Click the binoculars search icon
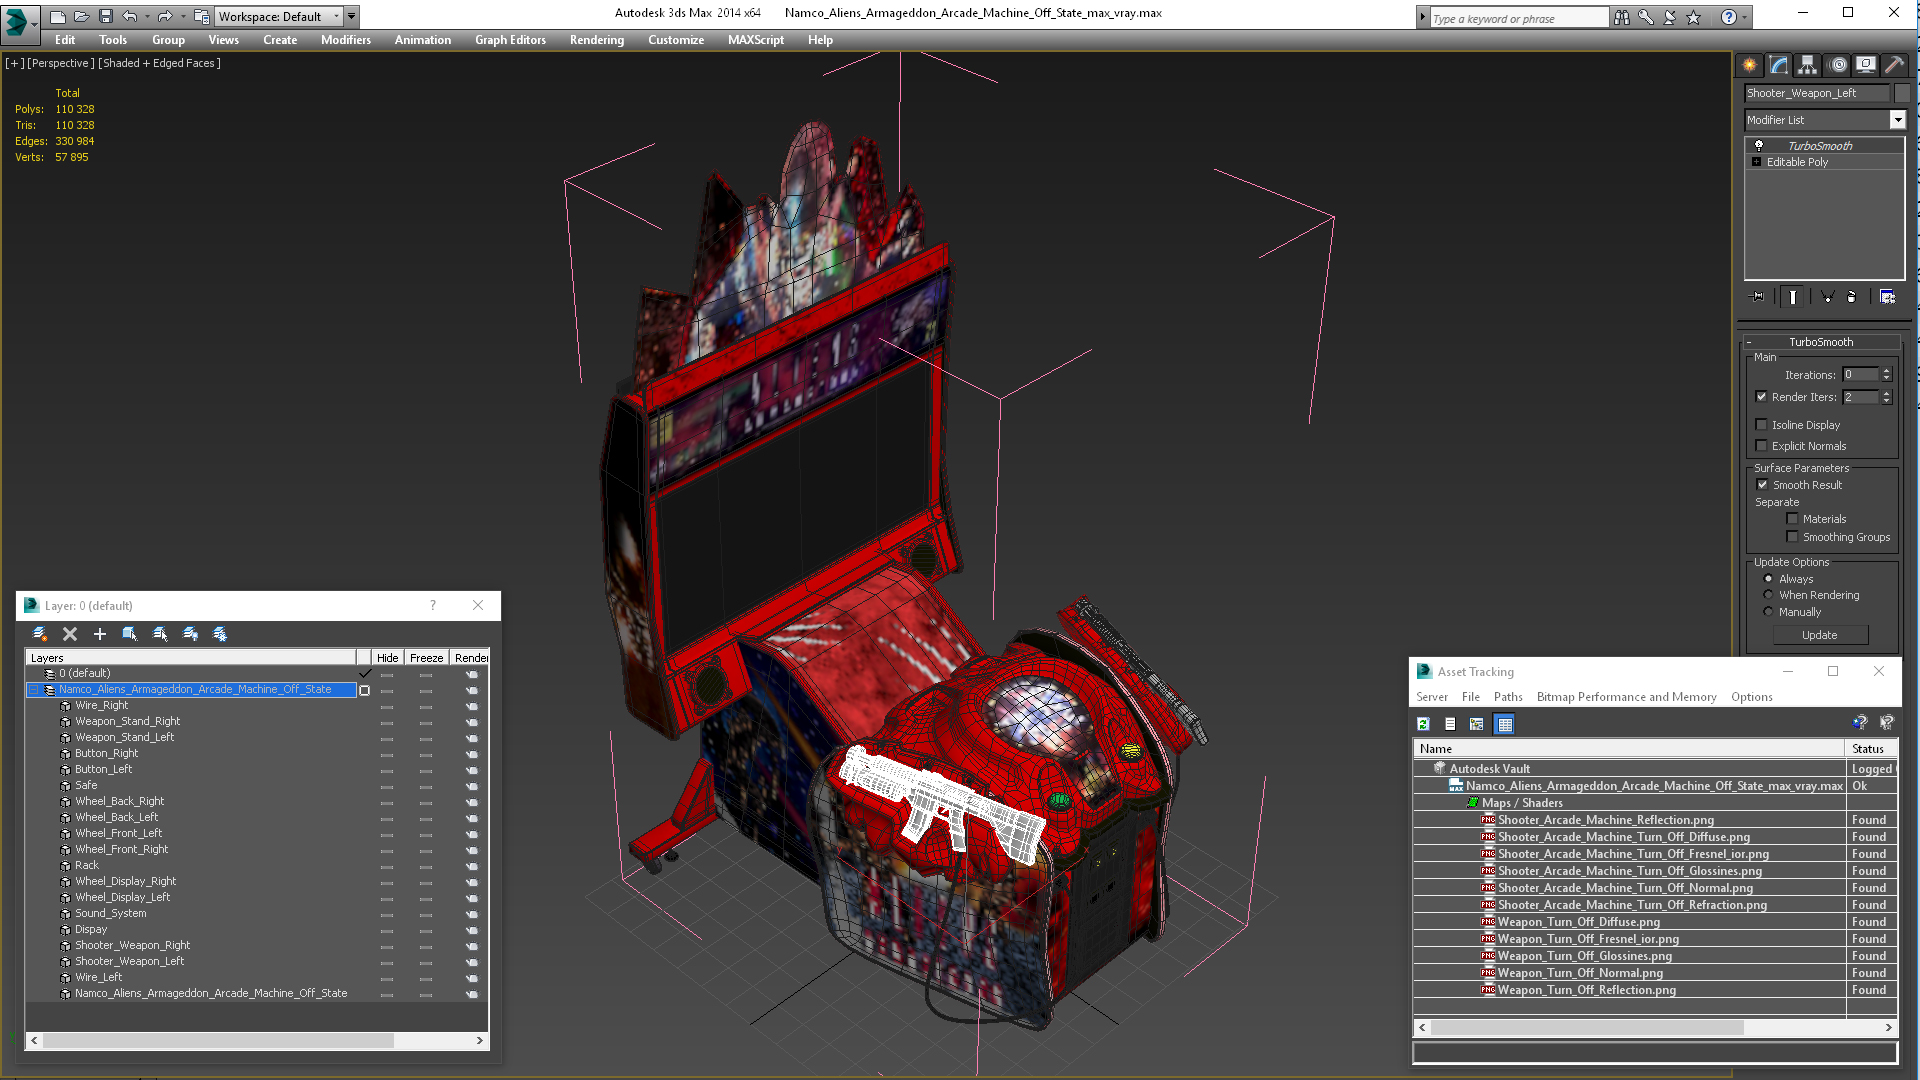1920x1080 pixels. (x=1621, y=17)
